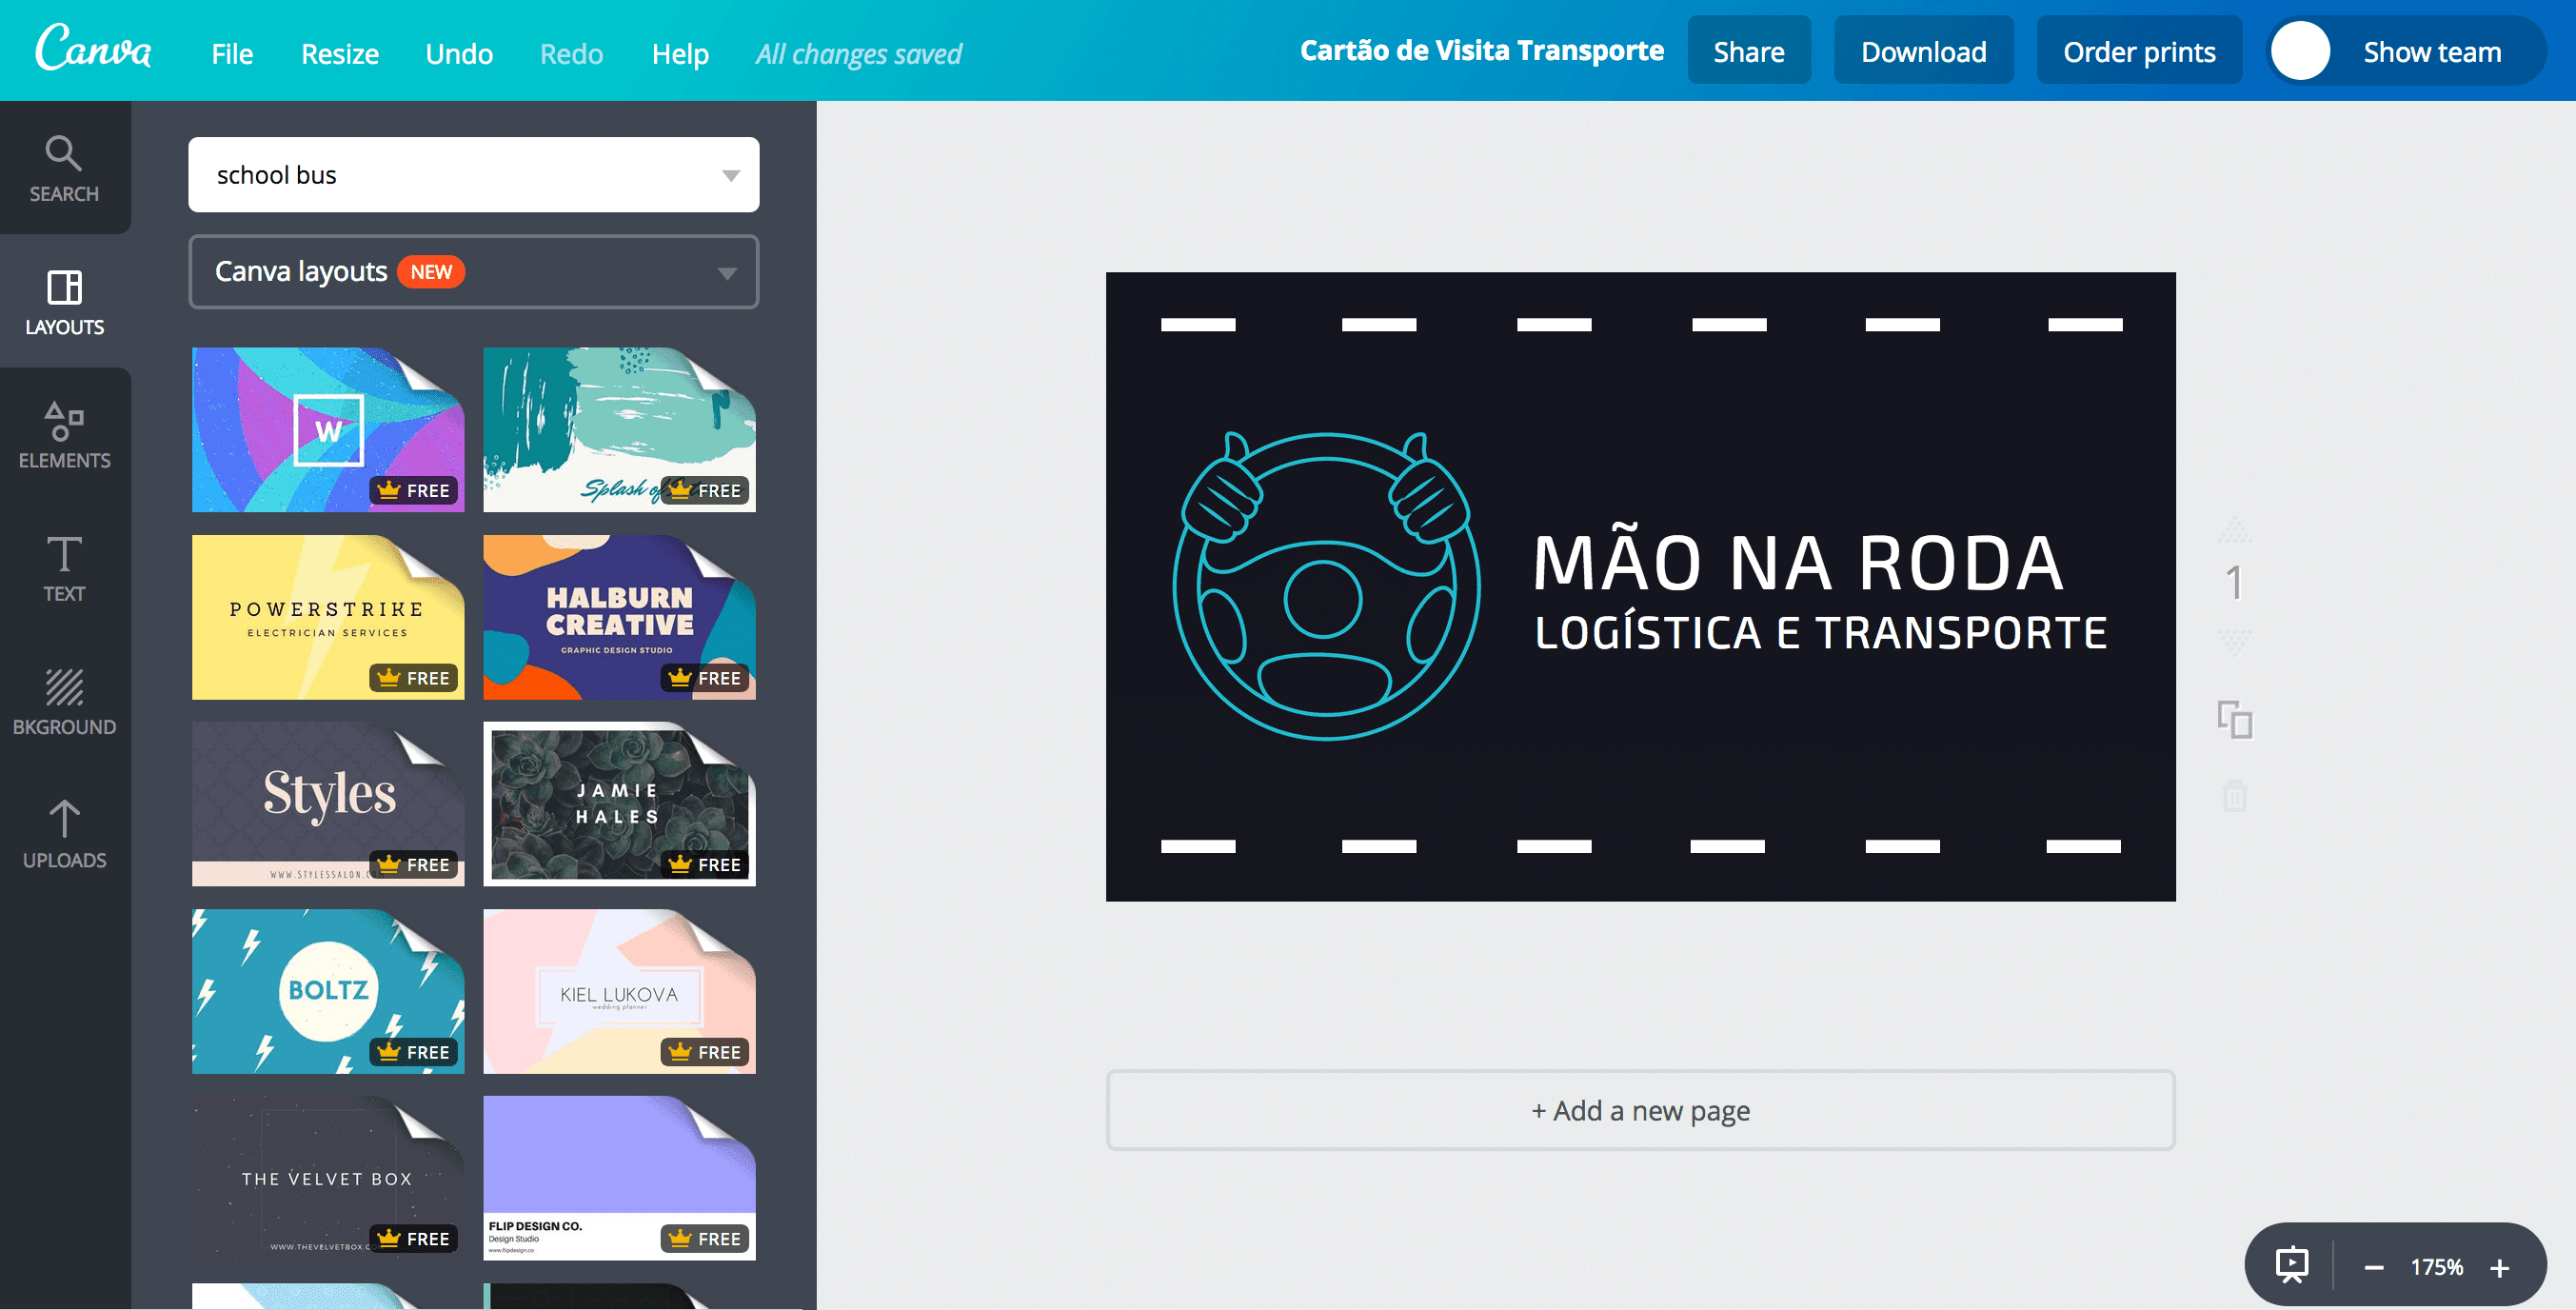Select the MÃO NA RODA heading text

pyautogui.click(x=1798, y=560)
